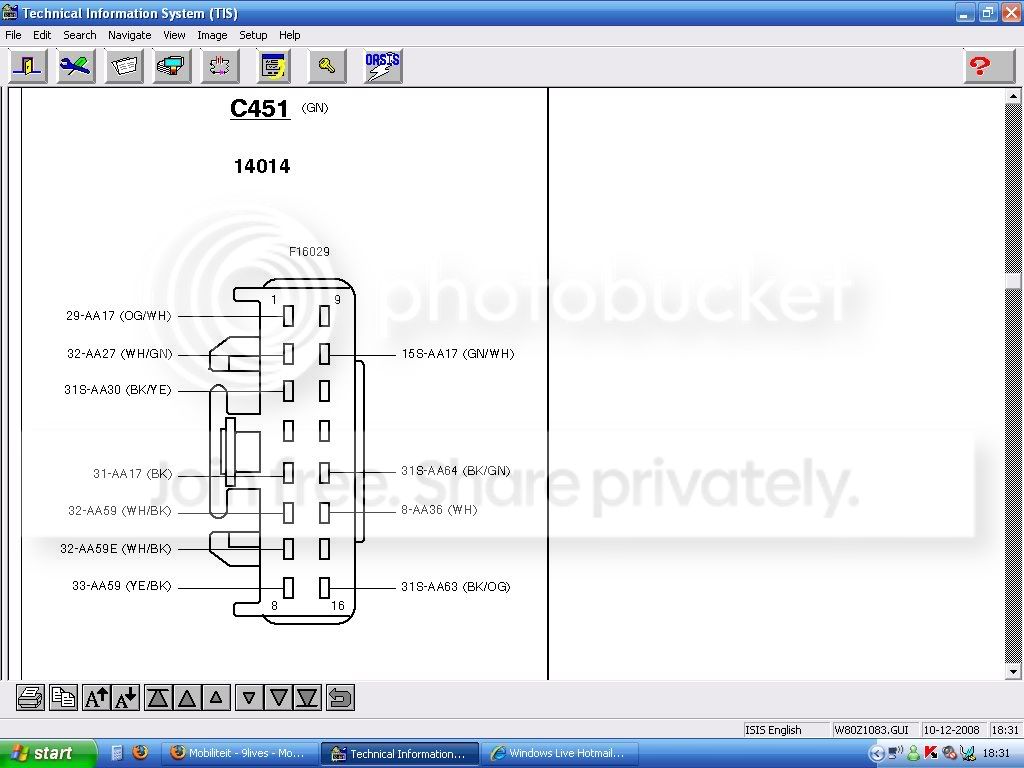Screen dimensions: 1024x768
Task: Click the red question mark help icon
Action: click(989, 66)
